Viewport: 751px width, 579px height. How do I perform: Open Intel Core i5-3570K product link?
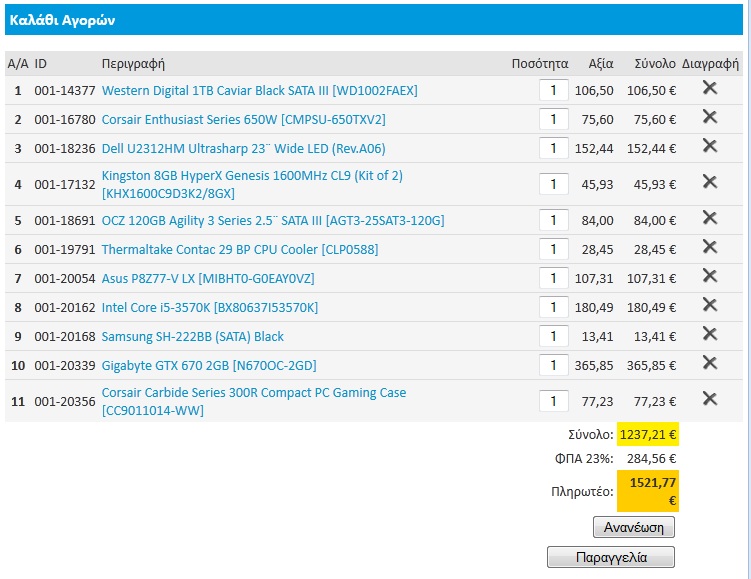coord(210,307)
